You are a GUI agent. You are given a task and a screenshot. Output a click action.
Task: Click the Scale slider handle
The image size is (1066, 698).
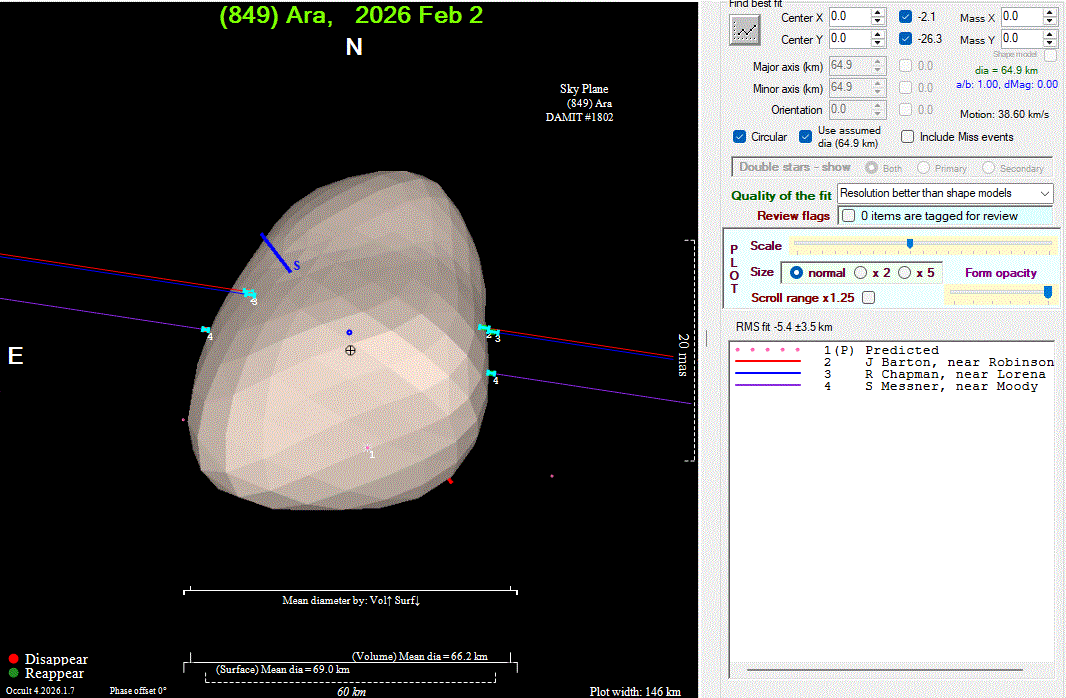(x=909, y=243)
